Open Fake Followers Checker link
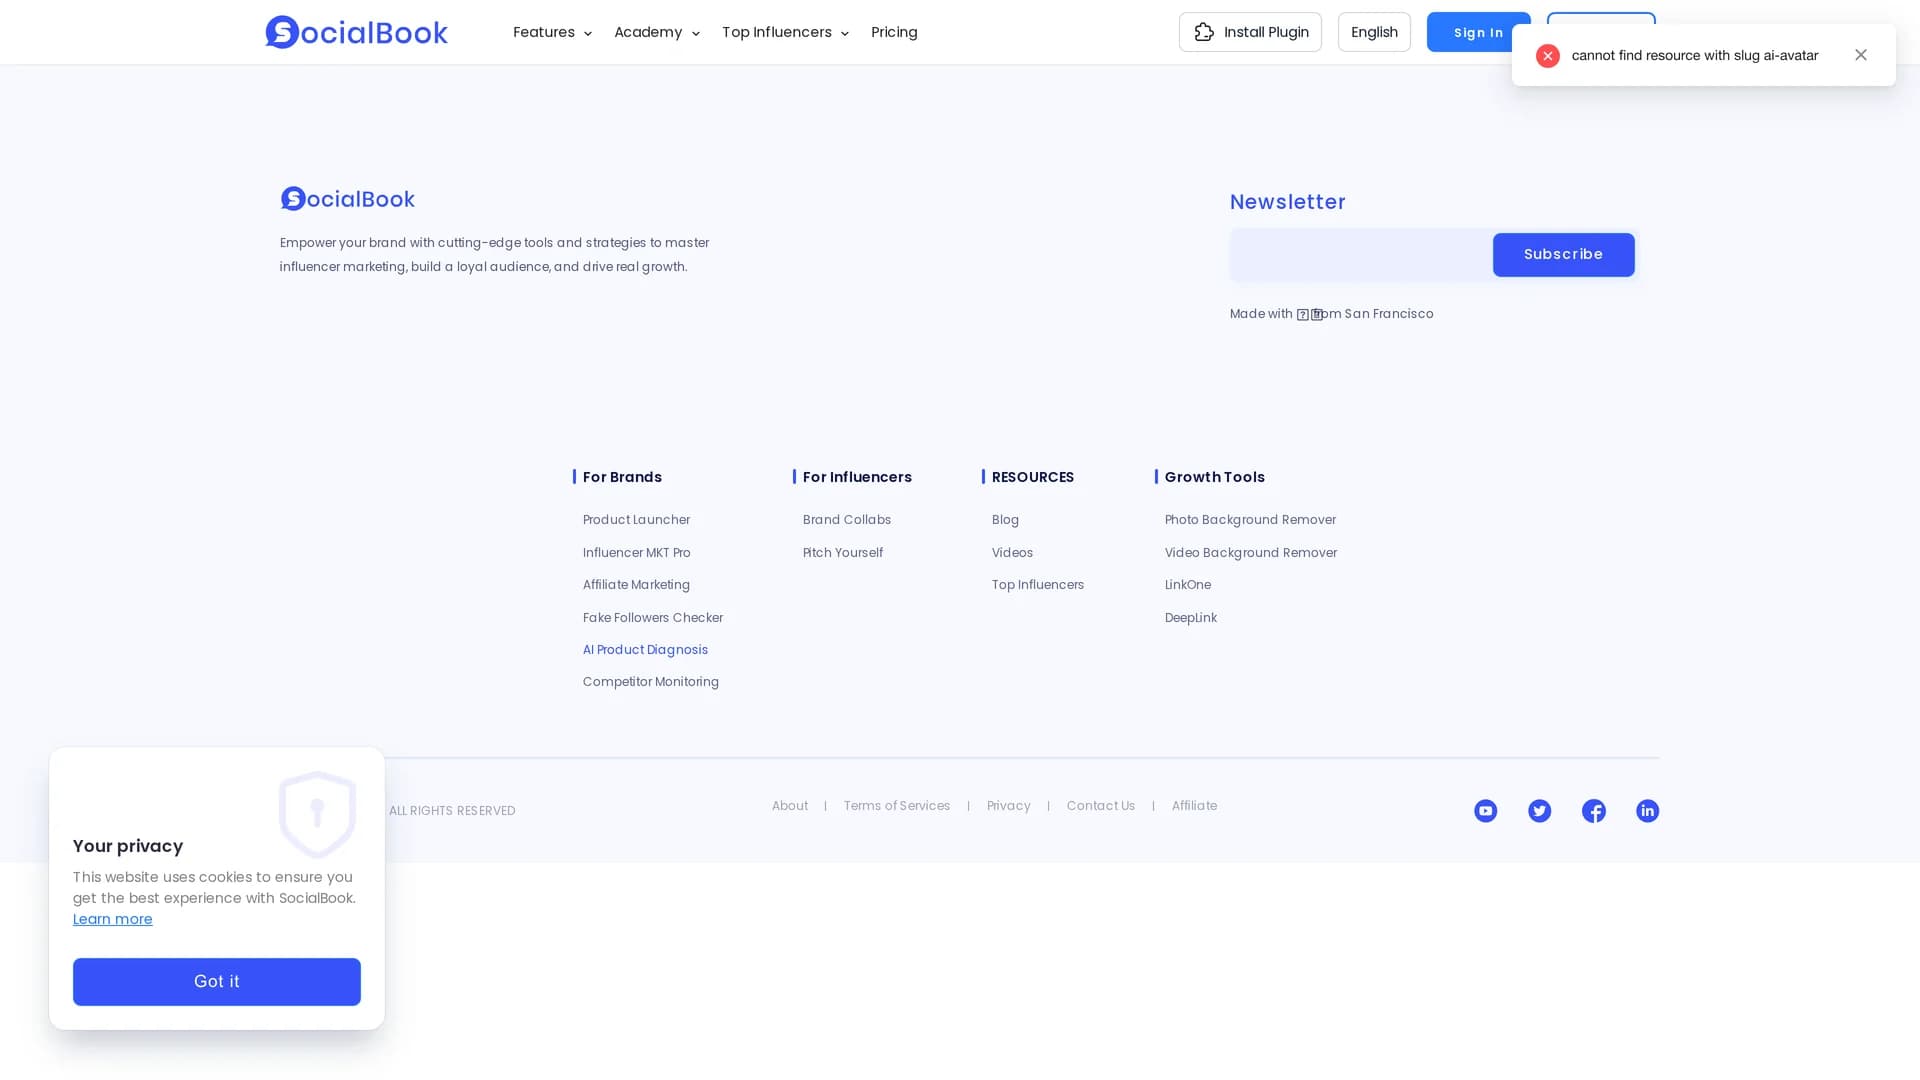1920x1080 pixels. click(653, 618)
